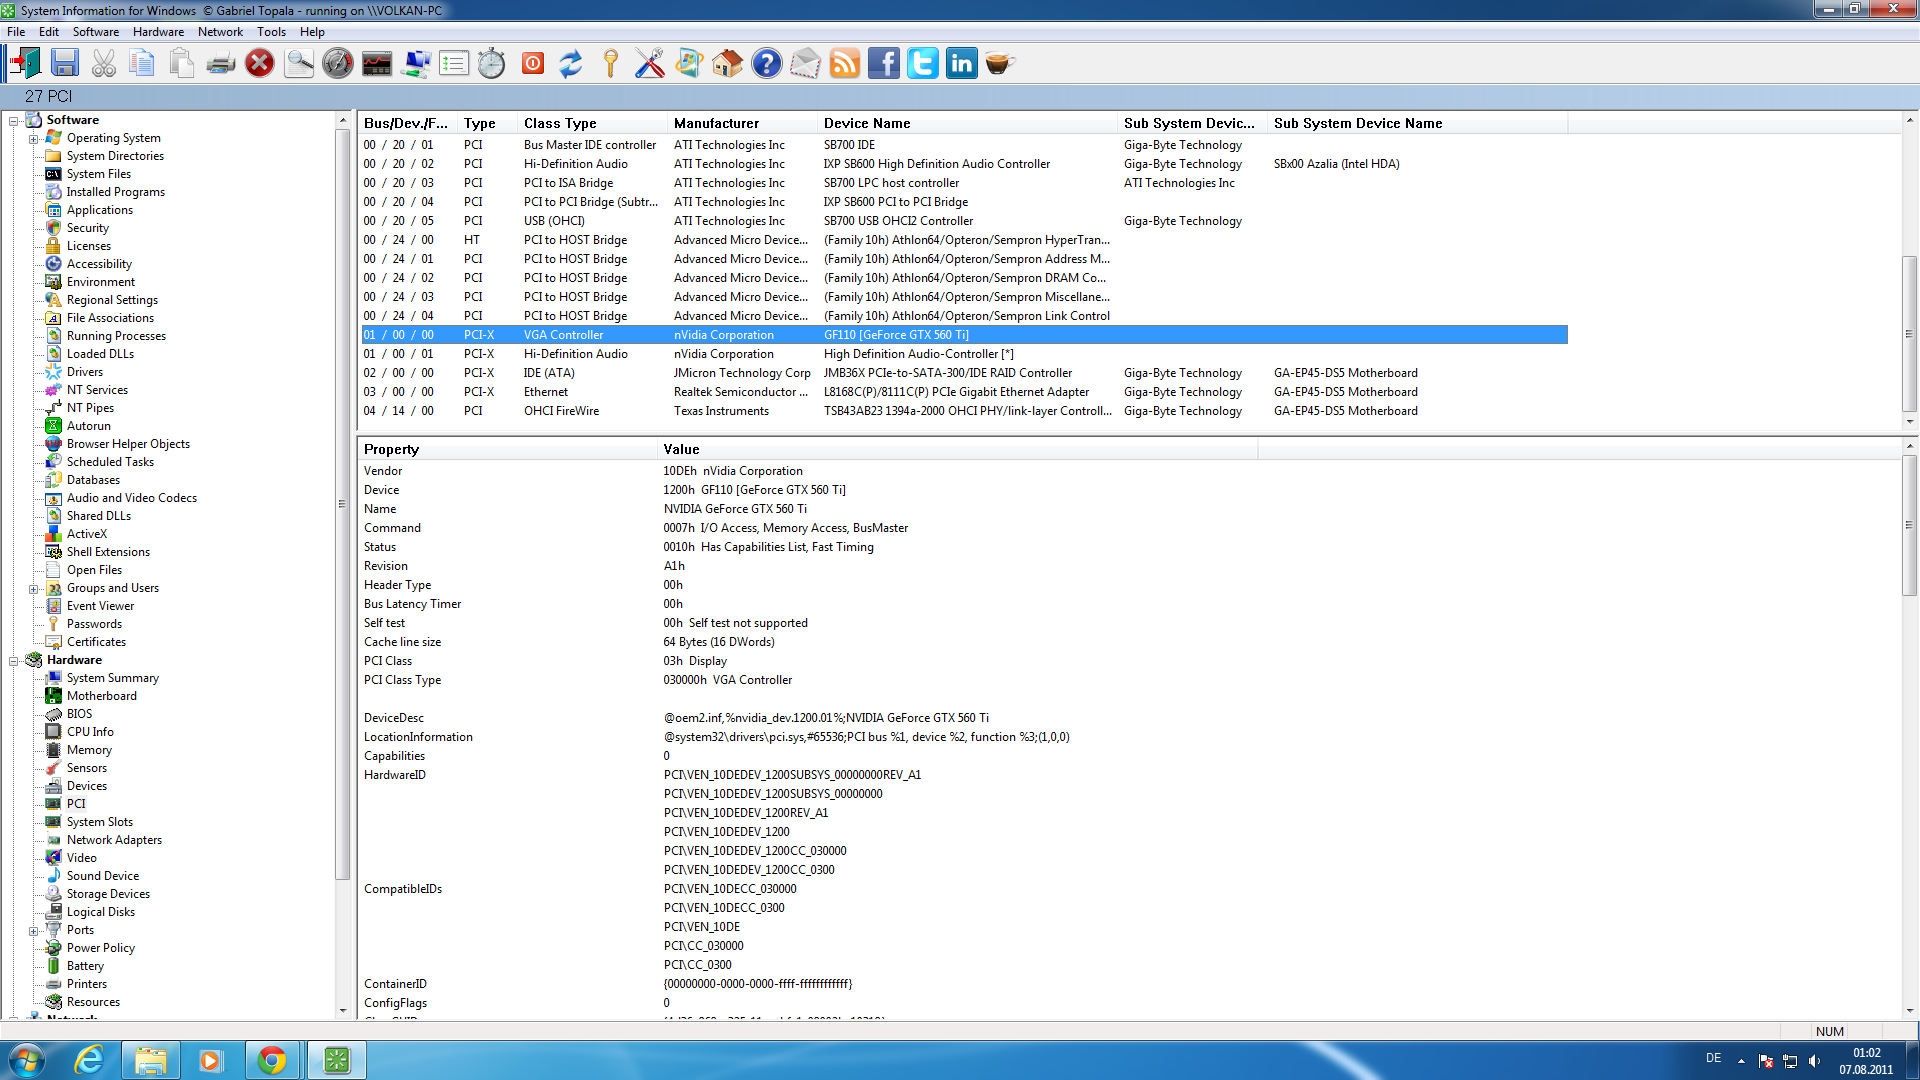The height and width of the screenshot is (1080, 1920).
Task: Click the blue help question mark icon
Action: [x=767, y=64]
